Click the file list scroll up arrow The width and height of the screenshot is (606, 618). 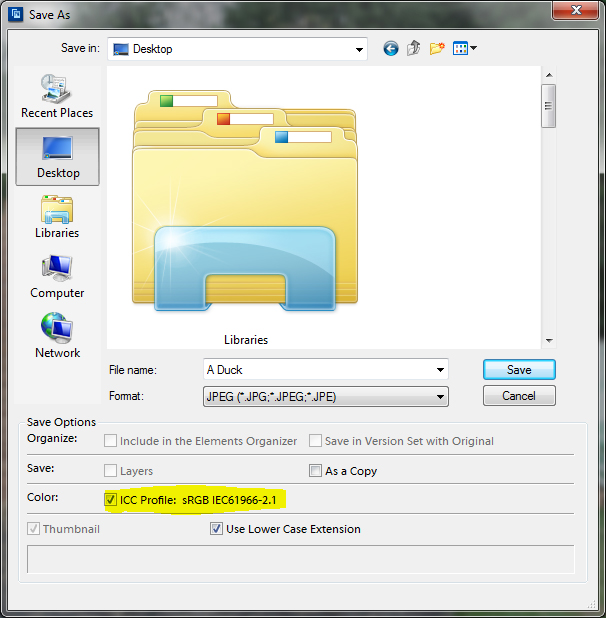coord(549,75)
